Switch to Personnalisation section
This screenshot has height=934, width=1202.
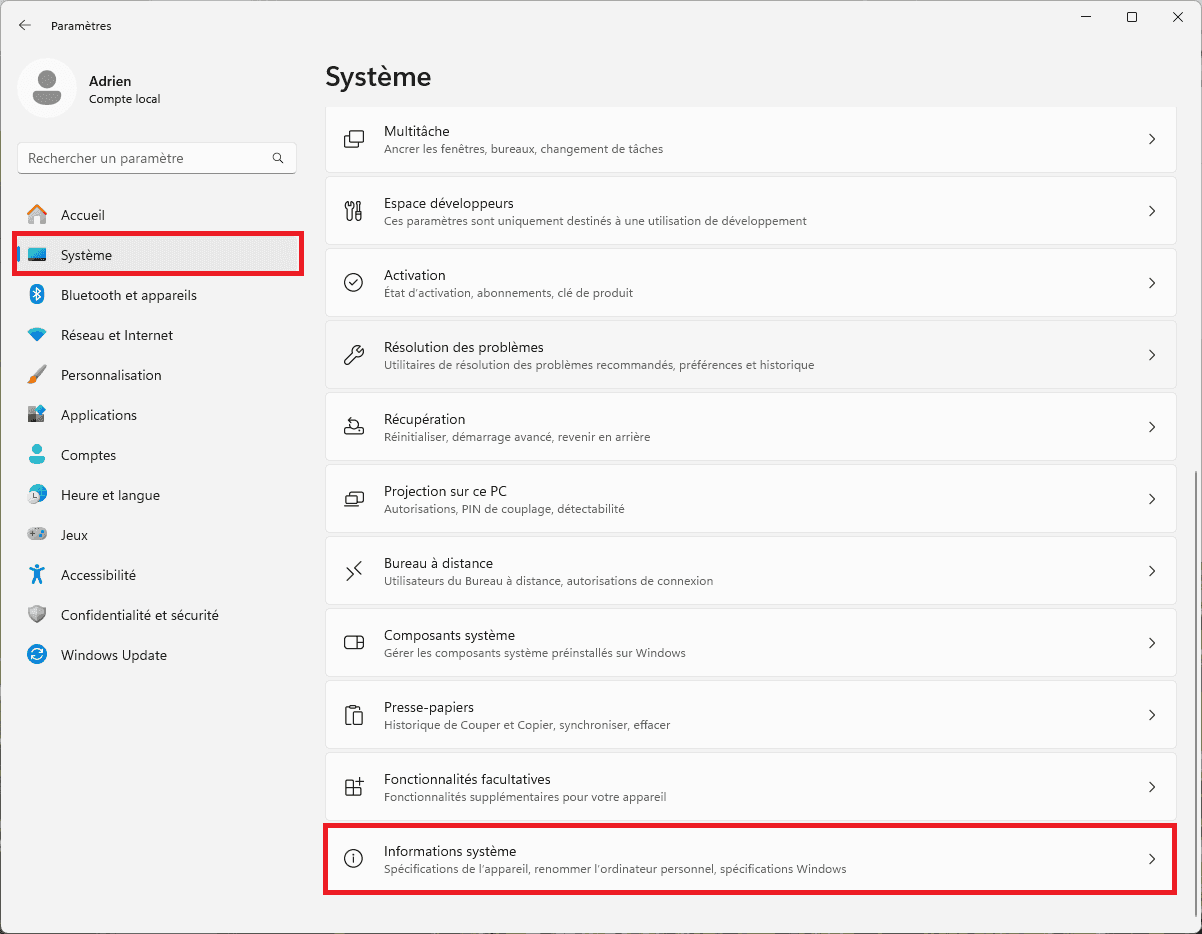point(158,375)
